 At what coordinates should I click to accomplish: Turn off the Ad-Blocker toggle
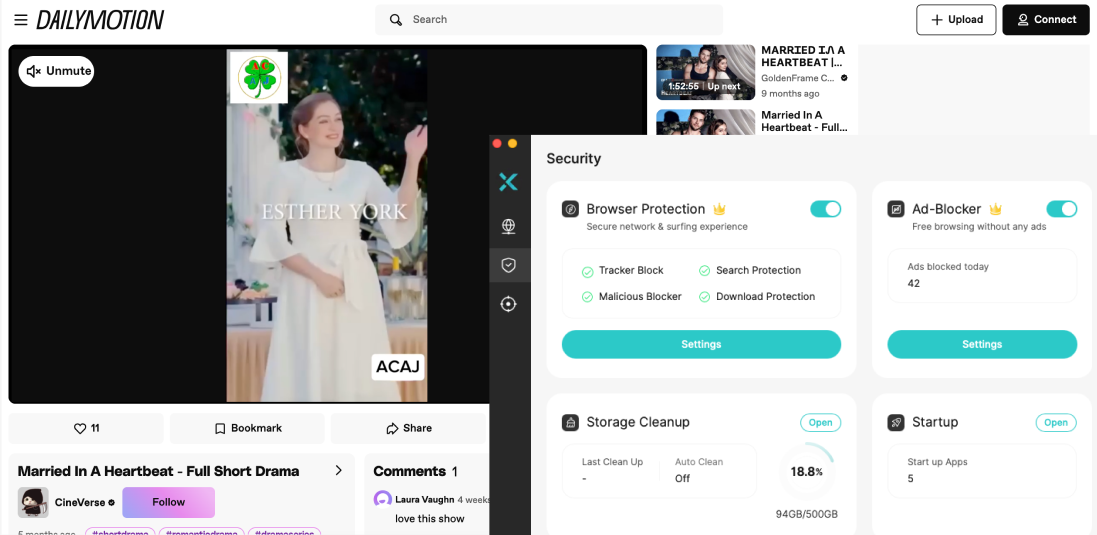pos(1061,209)
